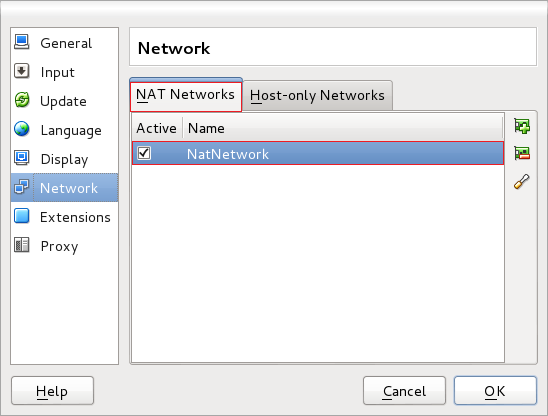Viewport: 548px width, 416px height.
Task: Select the Network settings category
Action: coord(64,187)
